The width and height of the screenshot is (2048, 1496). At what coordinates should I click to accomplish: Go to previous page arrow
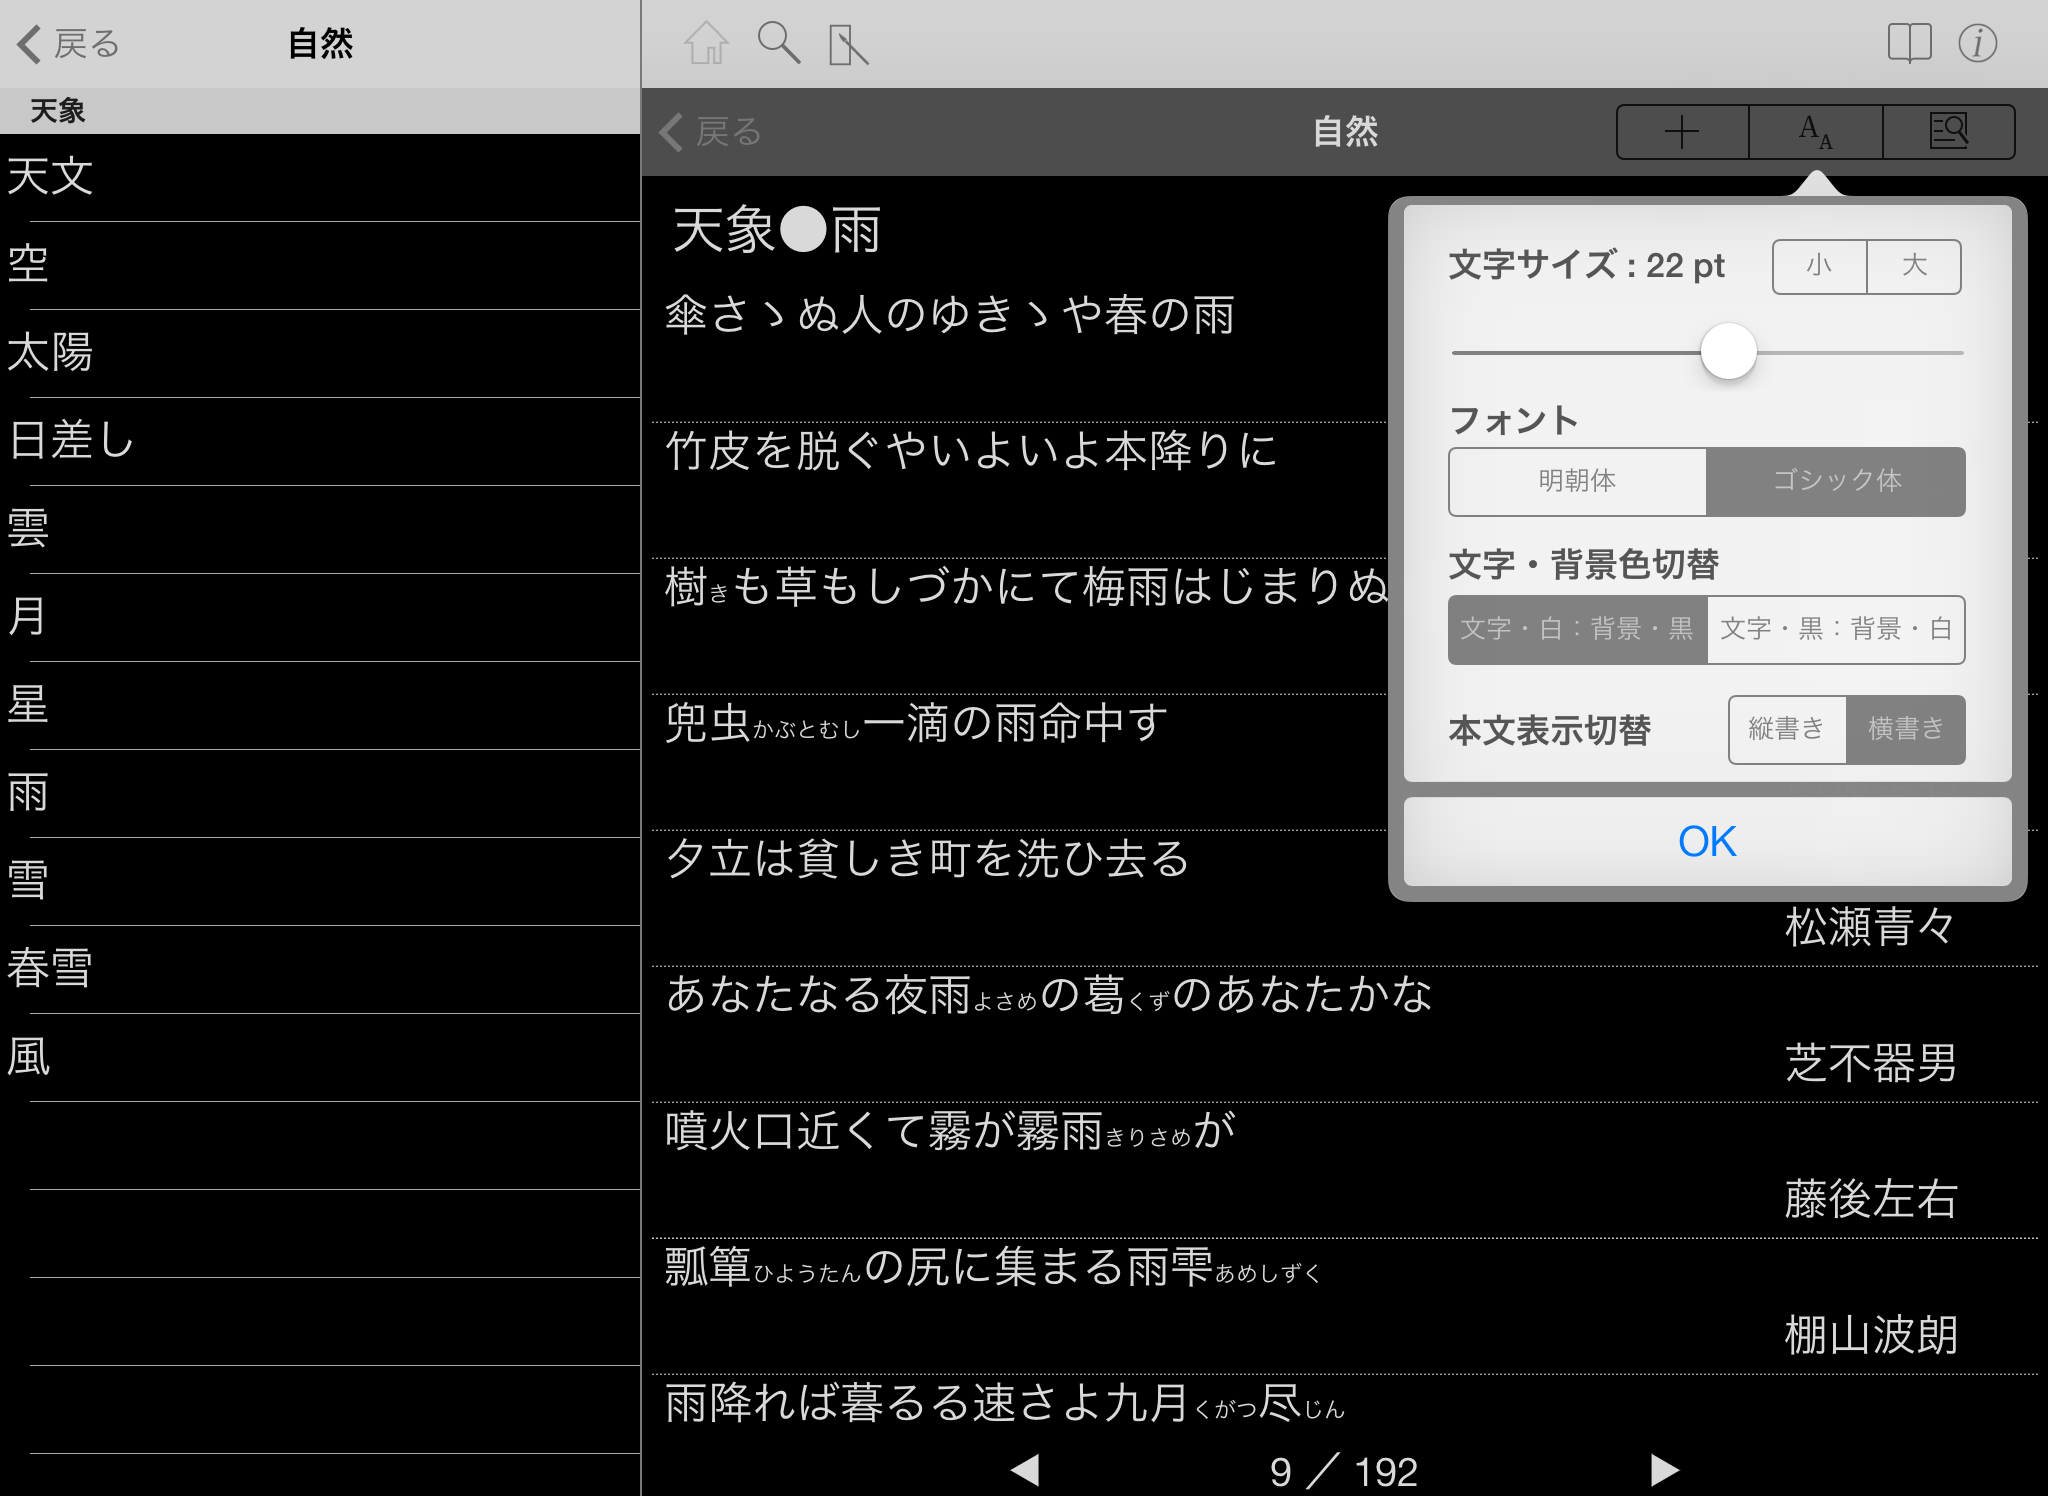(x=1025, y=1469)
